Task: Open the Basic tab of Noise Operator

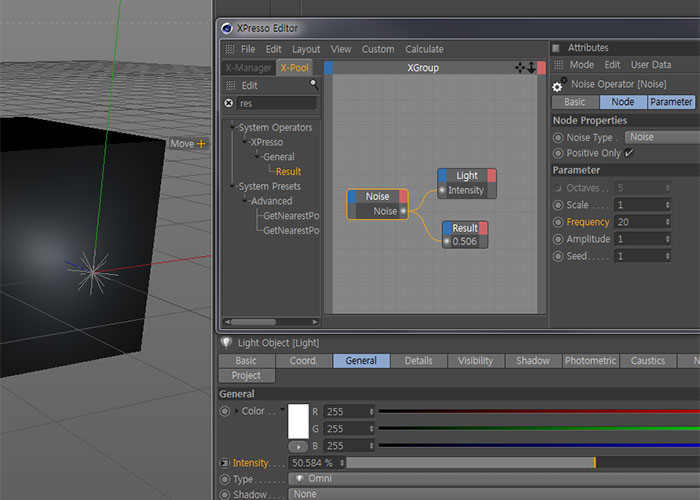Action: point(575,102)
